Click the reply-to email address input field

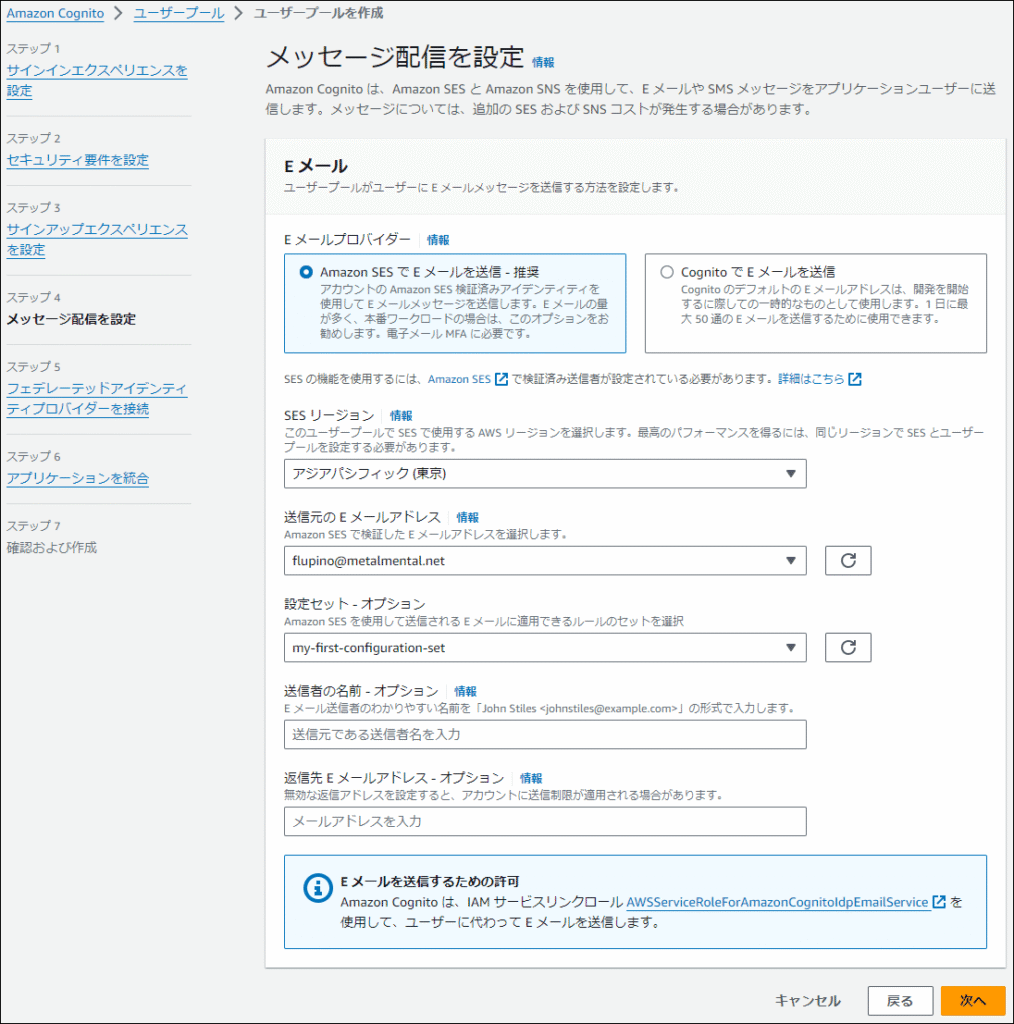(545, 822)
